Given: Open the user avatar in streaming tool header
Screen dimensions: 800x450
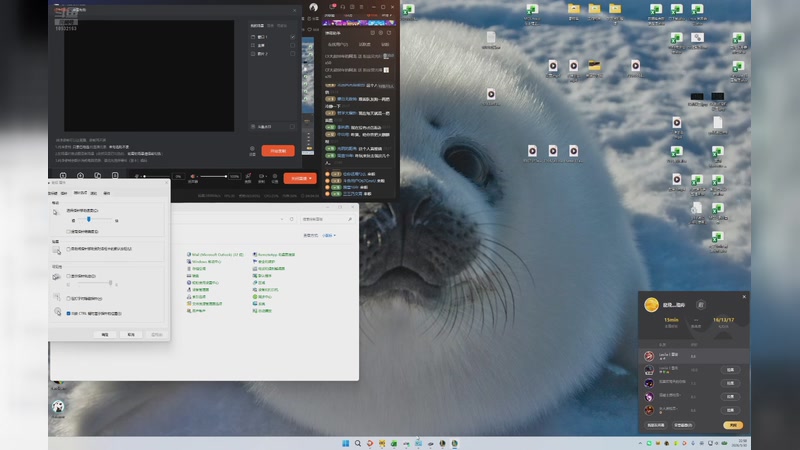Looking at the screenshot, I should point(313,7).
